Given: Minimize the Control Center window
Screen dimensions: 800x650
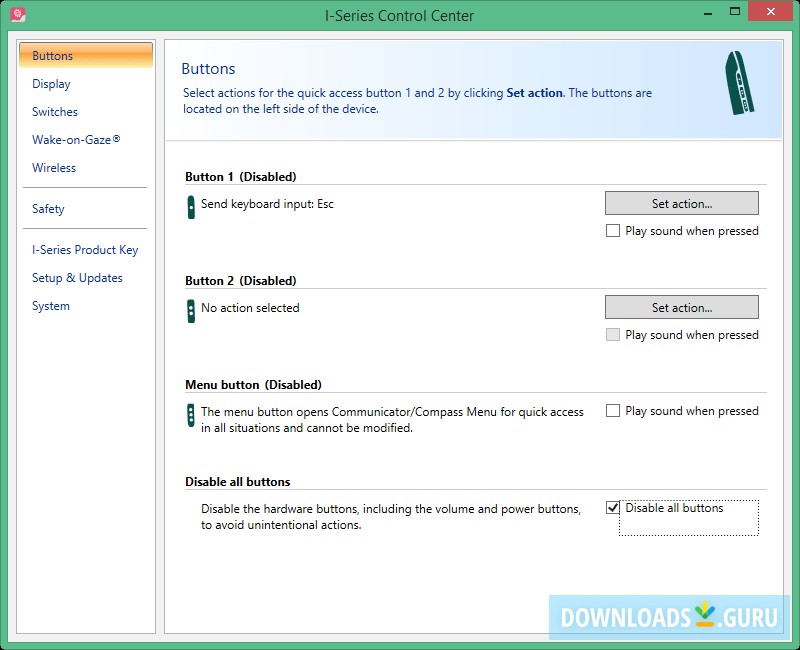Looking at the screenshot, I should pyautogui.click(x=708, y=13).
